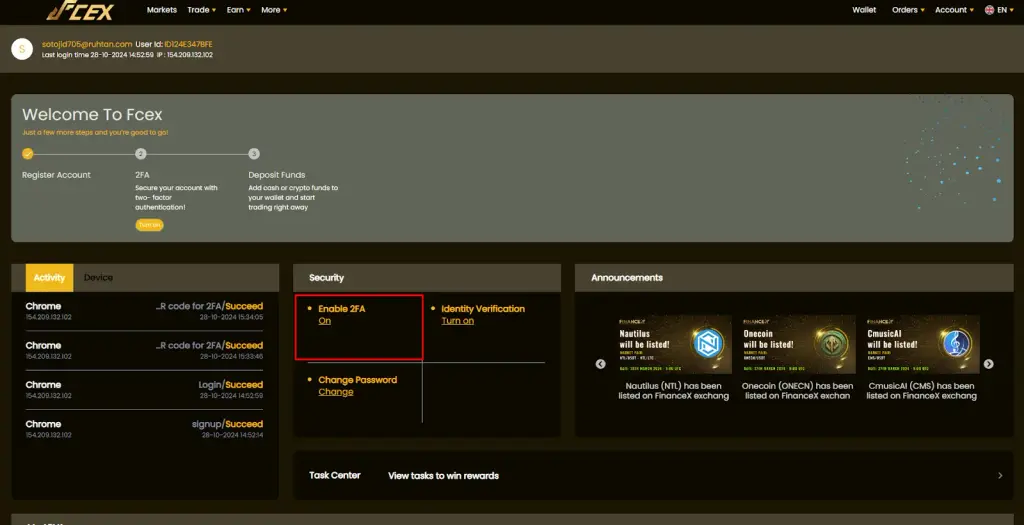The height and width of the screenshot is (525, 1024).
Task: Click the Announcements panel header
Action: tap(794, 278)
